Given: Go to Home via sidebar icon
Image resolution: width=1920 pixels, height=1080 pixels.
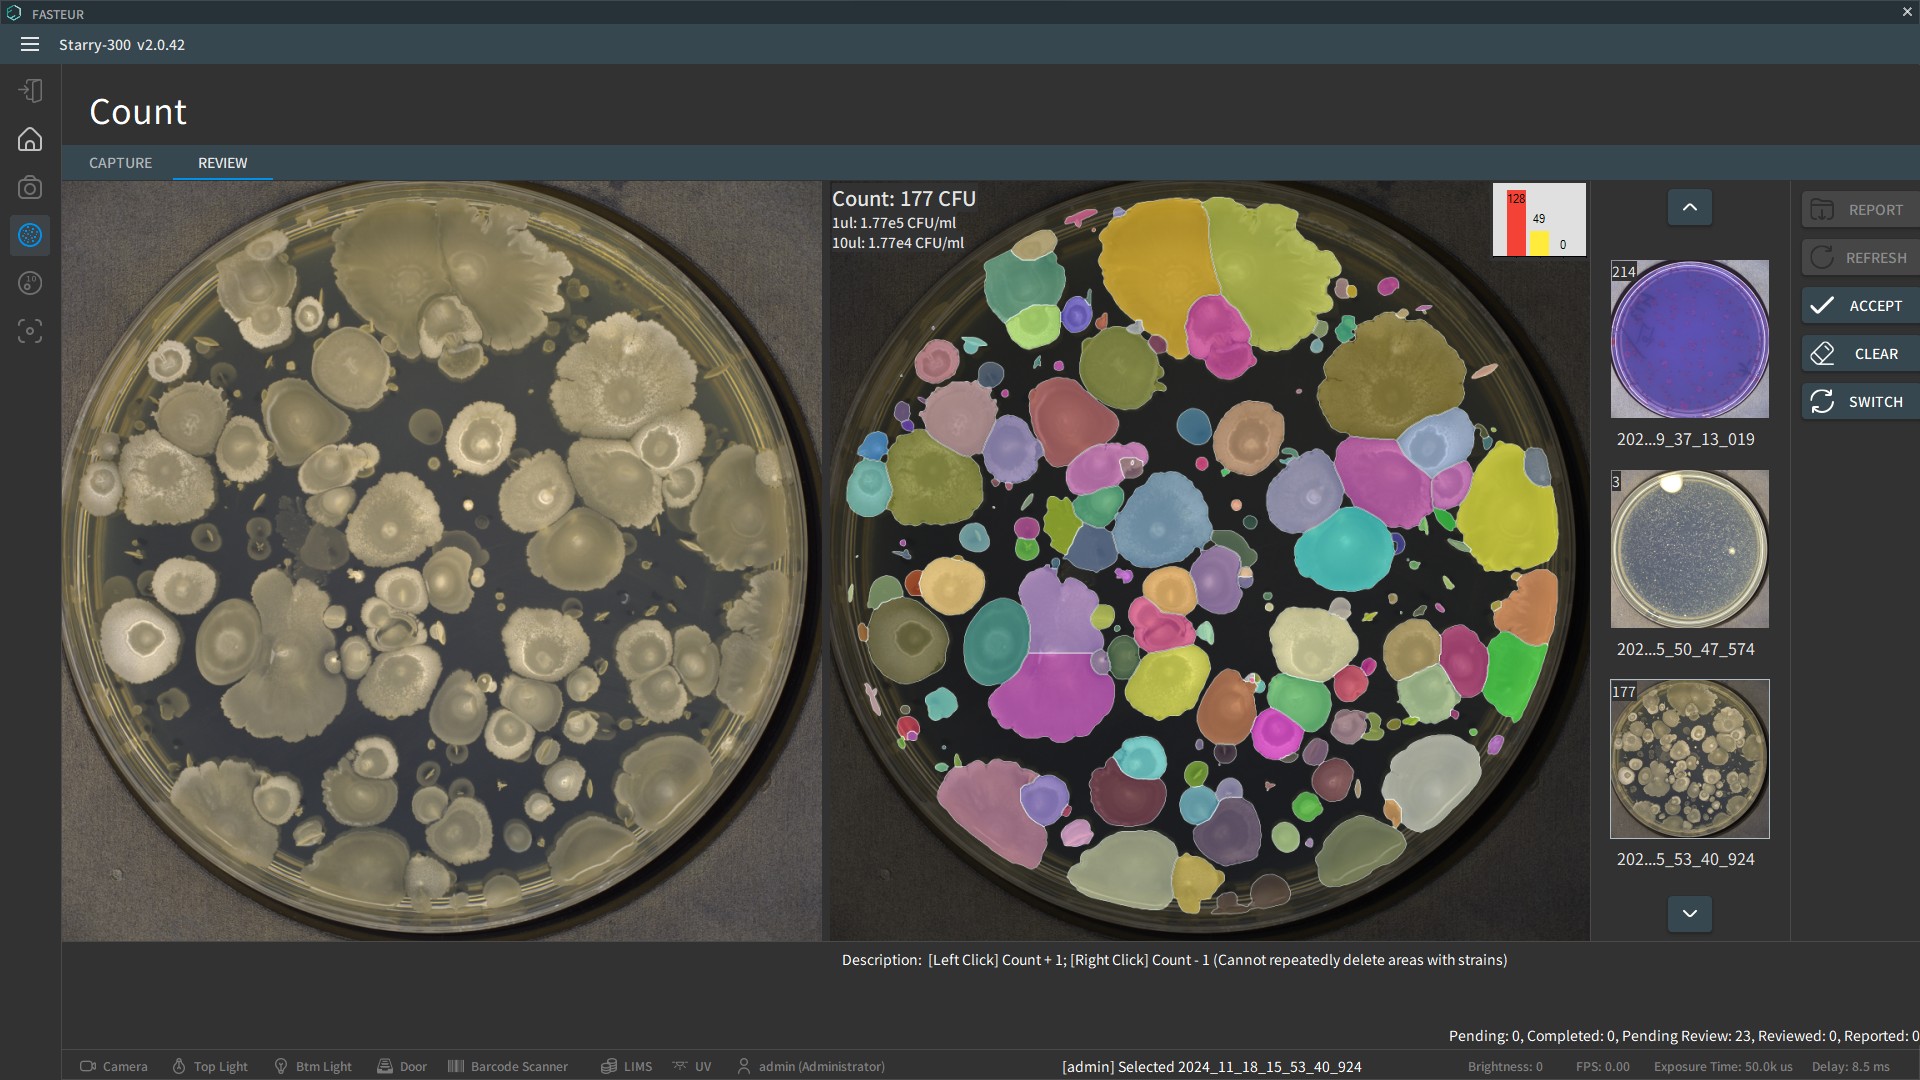Looking at the screenshot, I should pos(30,139).
